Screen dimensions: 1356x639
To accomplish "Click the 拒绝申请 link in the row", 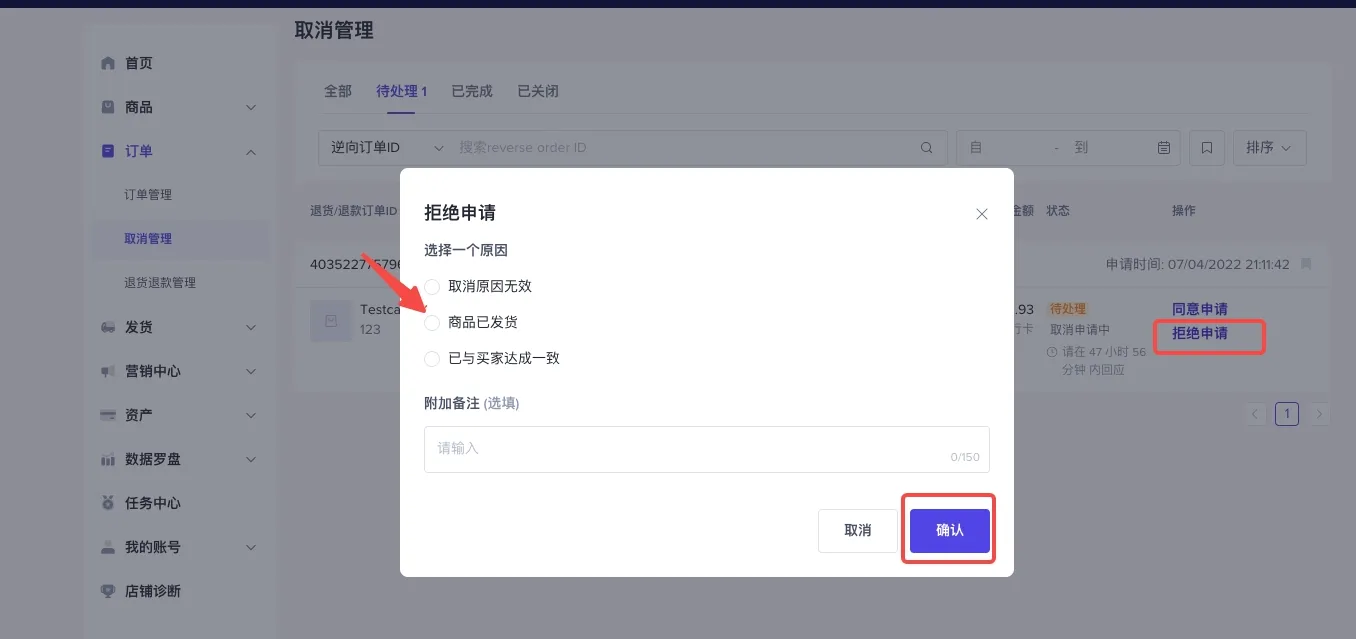I will pos(1200,333).
